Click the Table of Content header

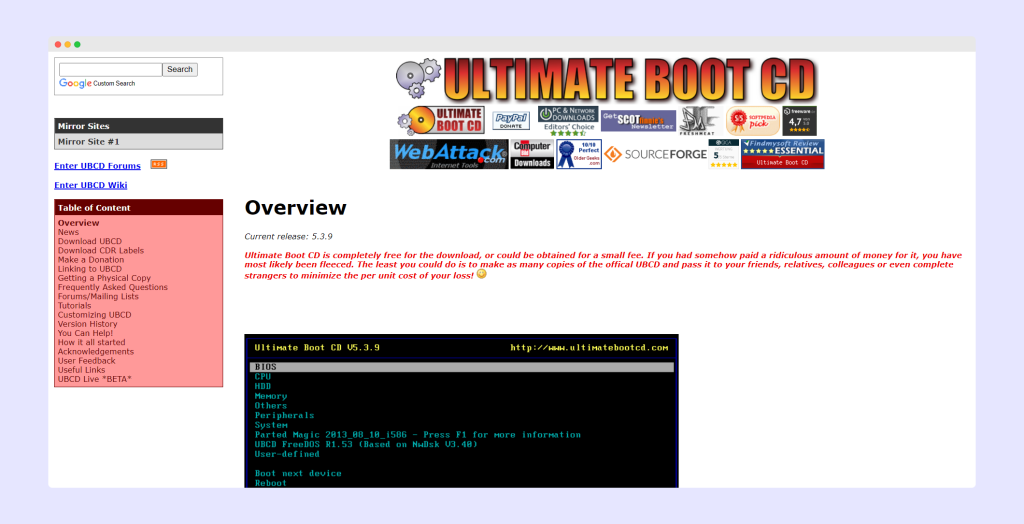pyautogui.click(x=138, y=208)
